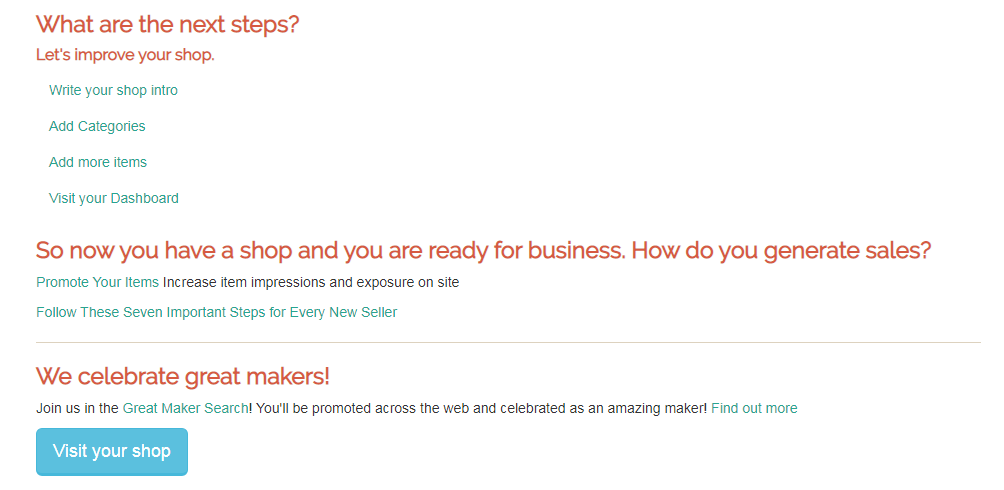This screenshot has height=490, width=1004.
Task: Click the Add Categories link
Action: point(97,126)
